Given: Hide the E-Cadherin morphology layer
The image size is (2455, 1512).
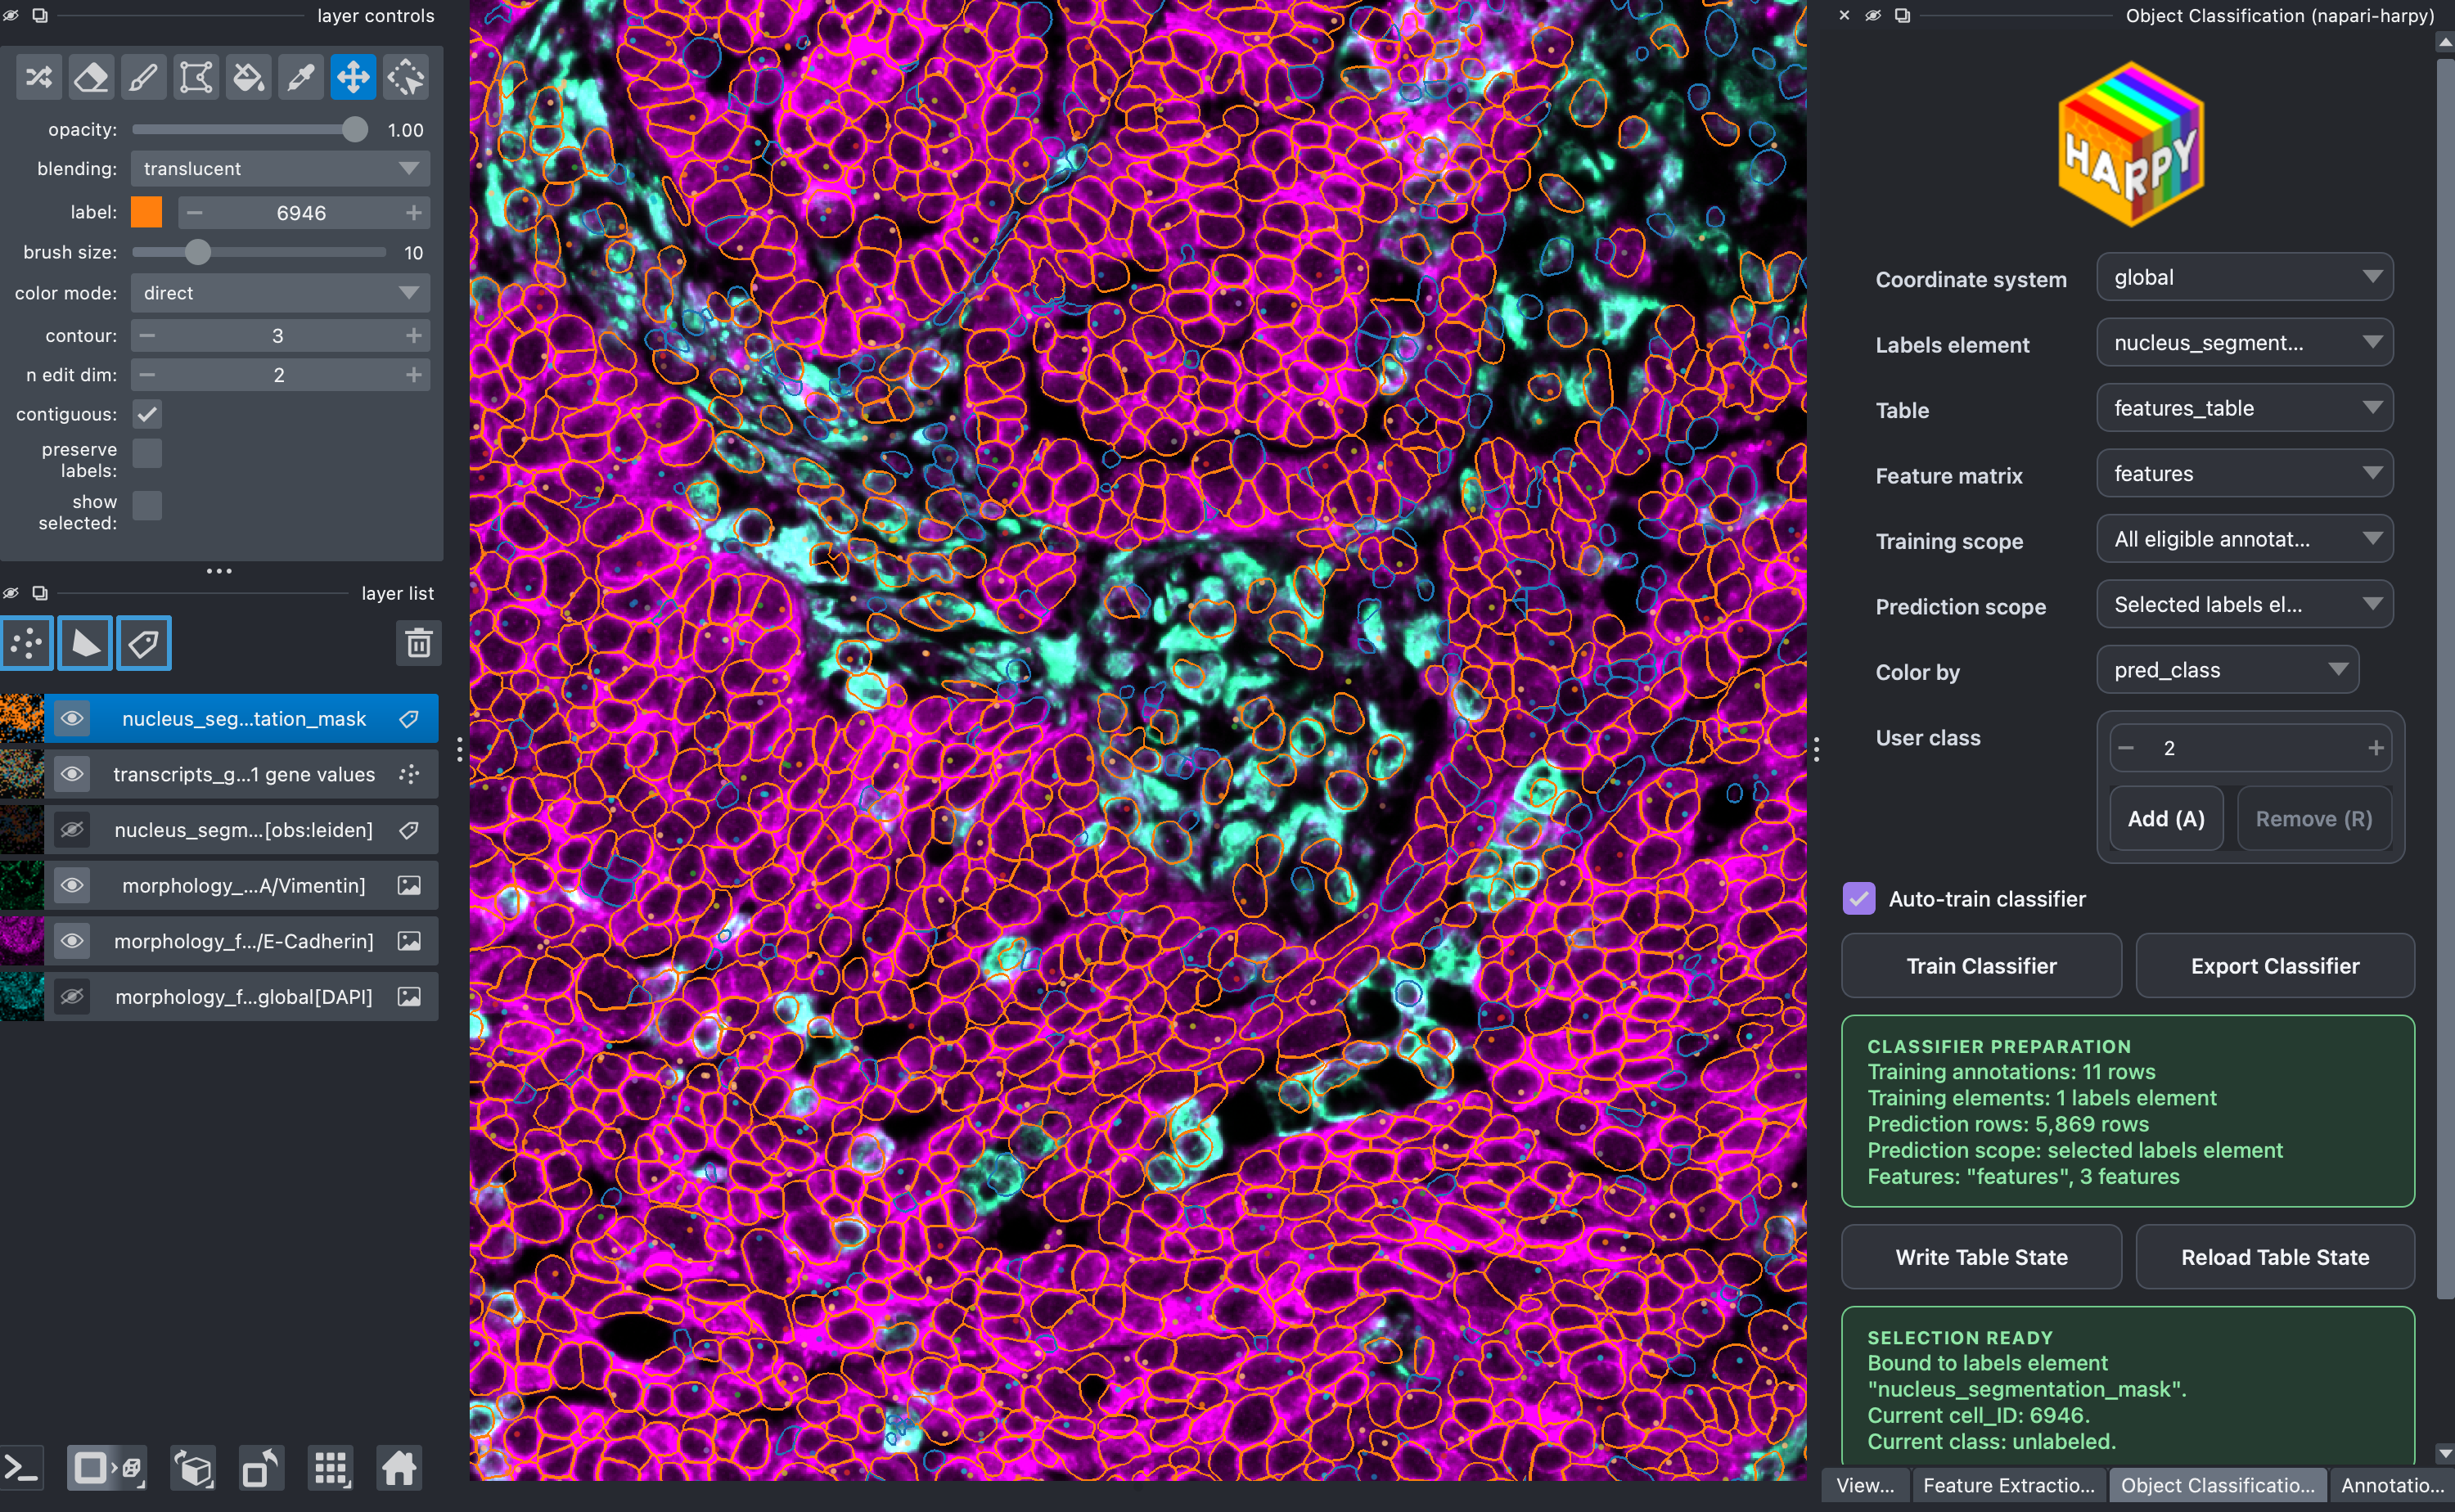Looking at the screenshot, I should 72,941.
